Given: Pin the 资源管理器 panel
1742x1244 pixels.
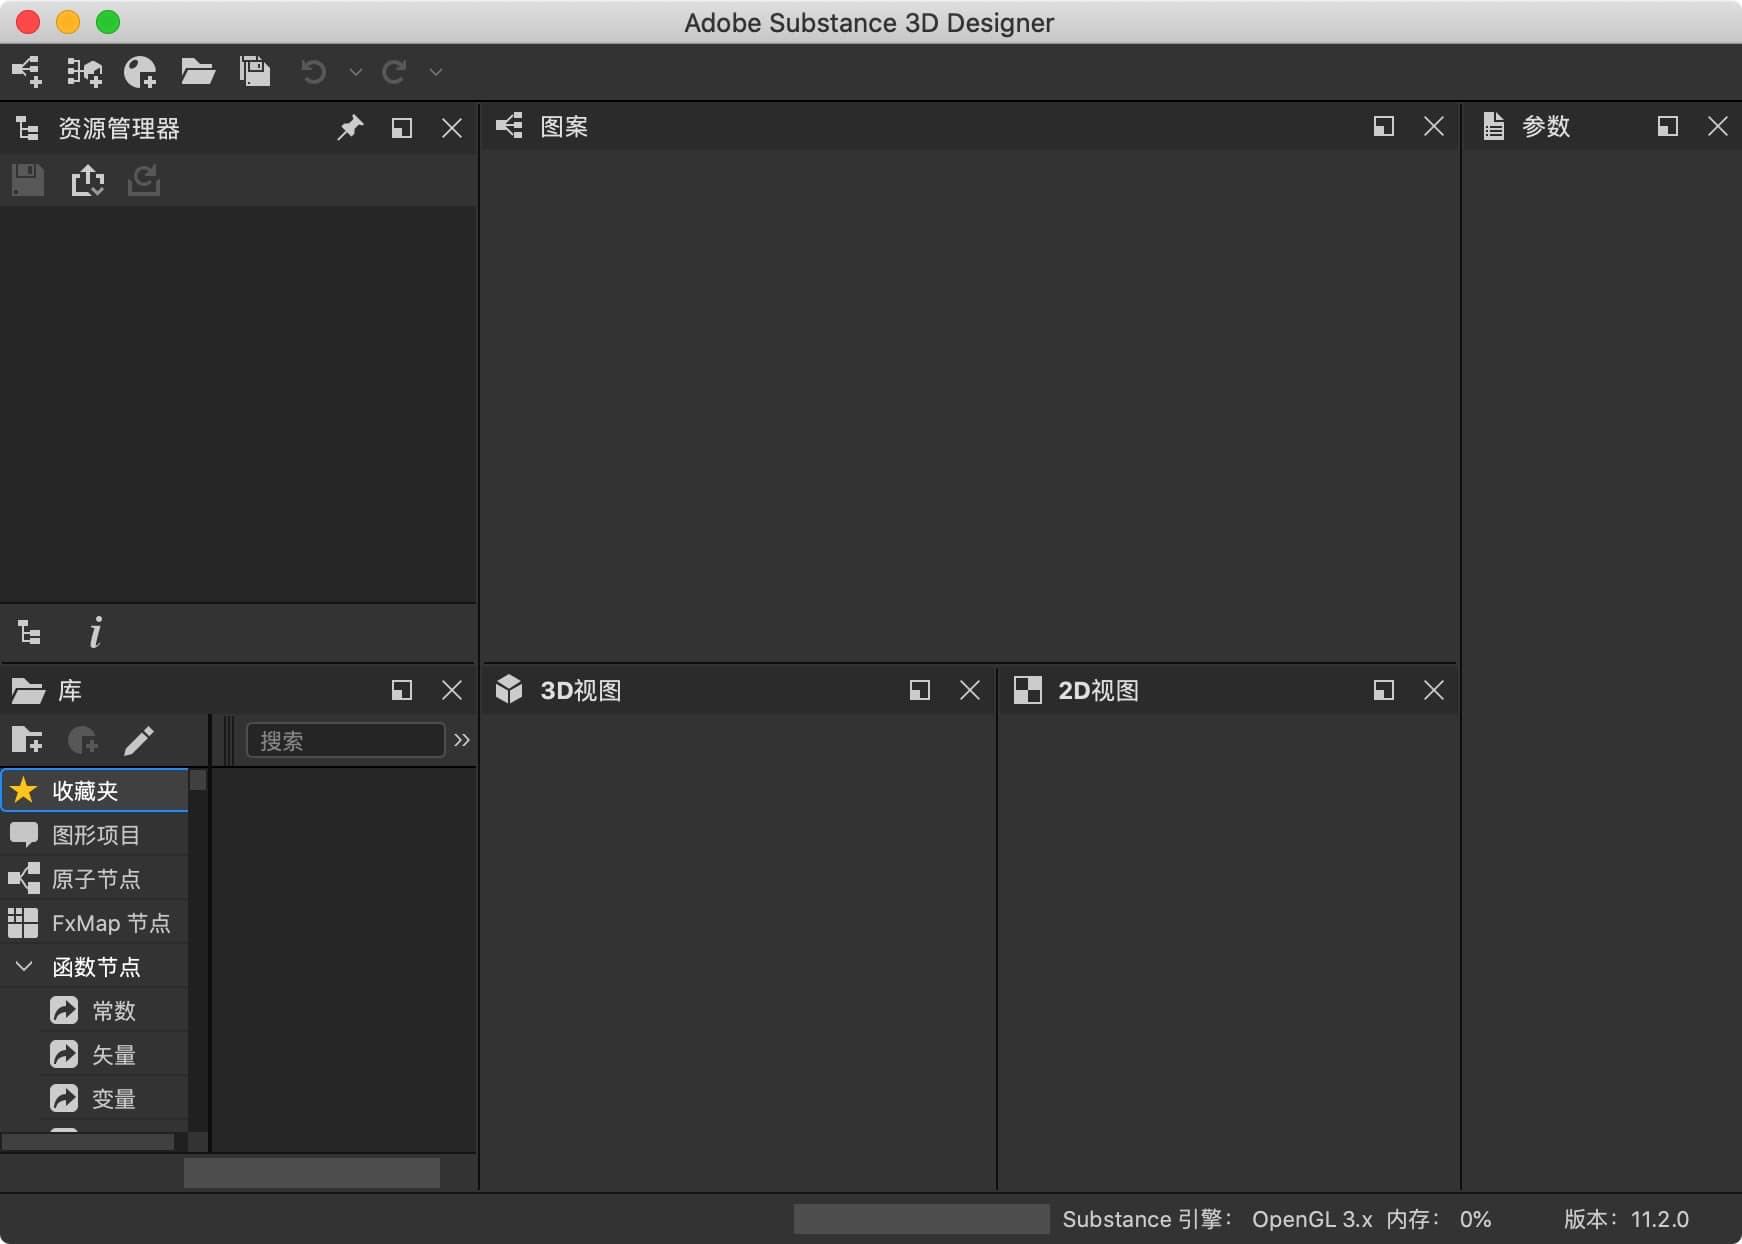Looking at the screenshot, I should 350,128.
